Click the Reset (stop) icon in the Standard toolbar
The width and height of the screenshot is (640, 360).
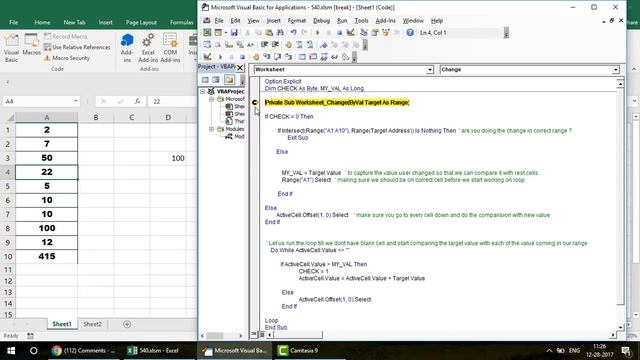[x=340, y=33]
